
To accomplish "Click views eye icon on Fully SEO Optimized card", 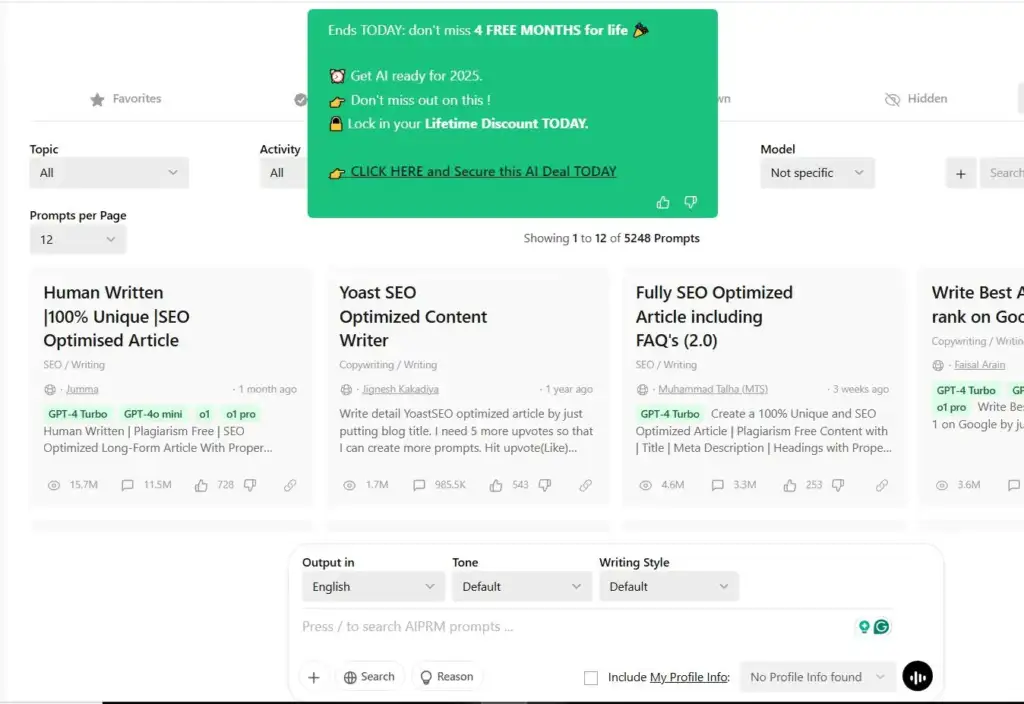I will [645, 485].
